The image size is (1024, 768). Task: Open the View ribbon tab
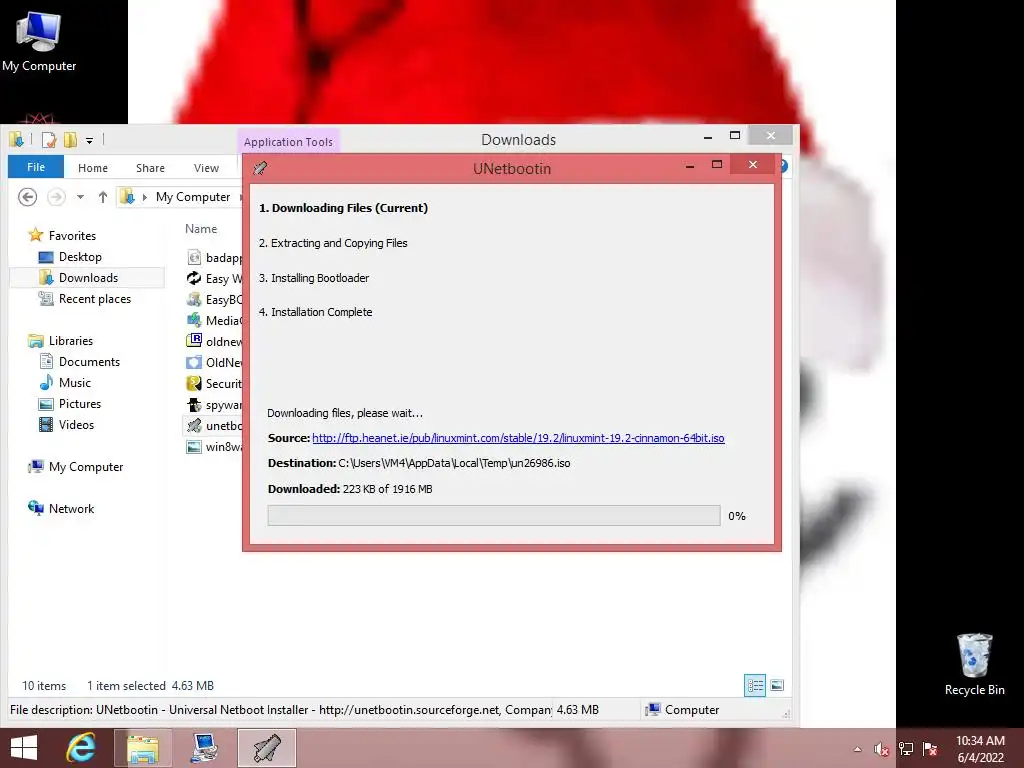pos(206,168)
